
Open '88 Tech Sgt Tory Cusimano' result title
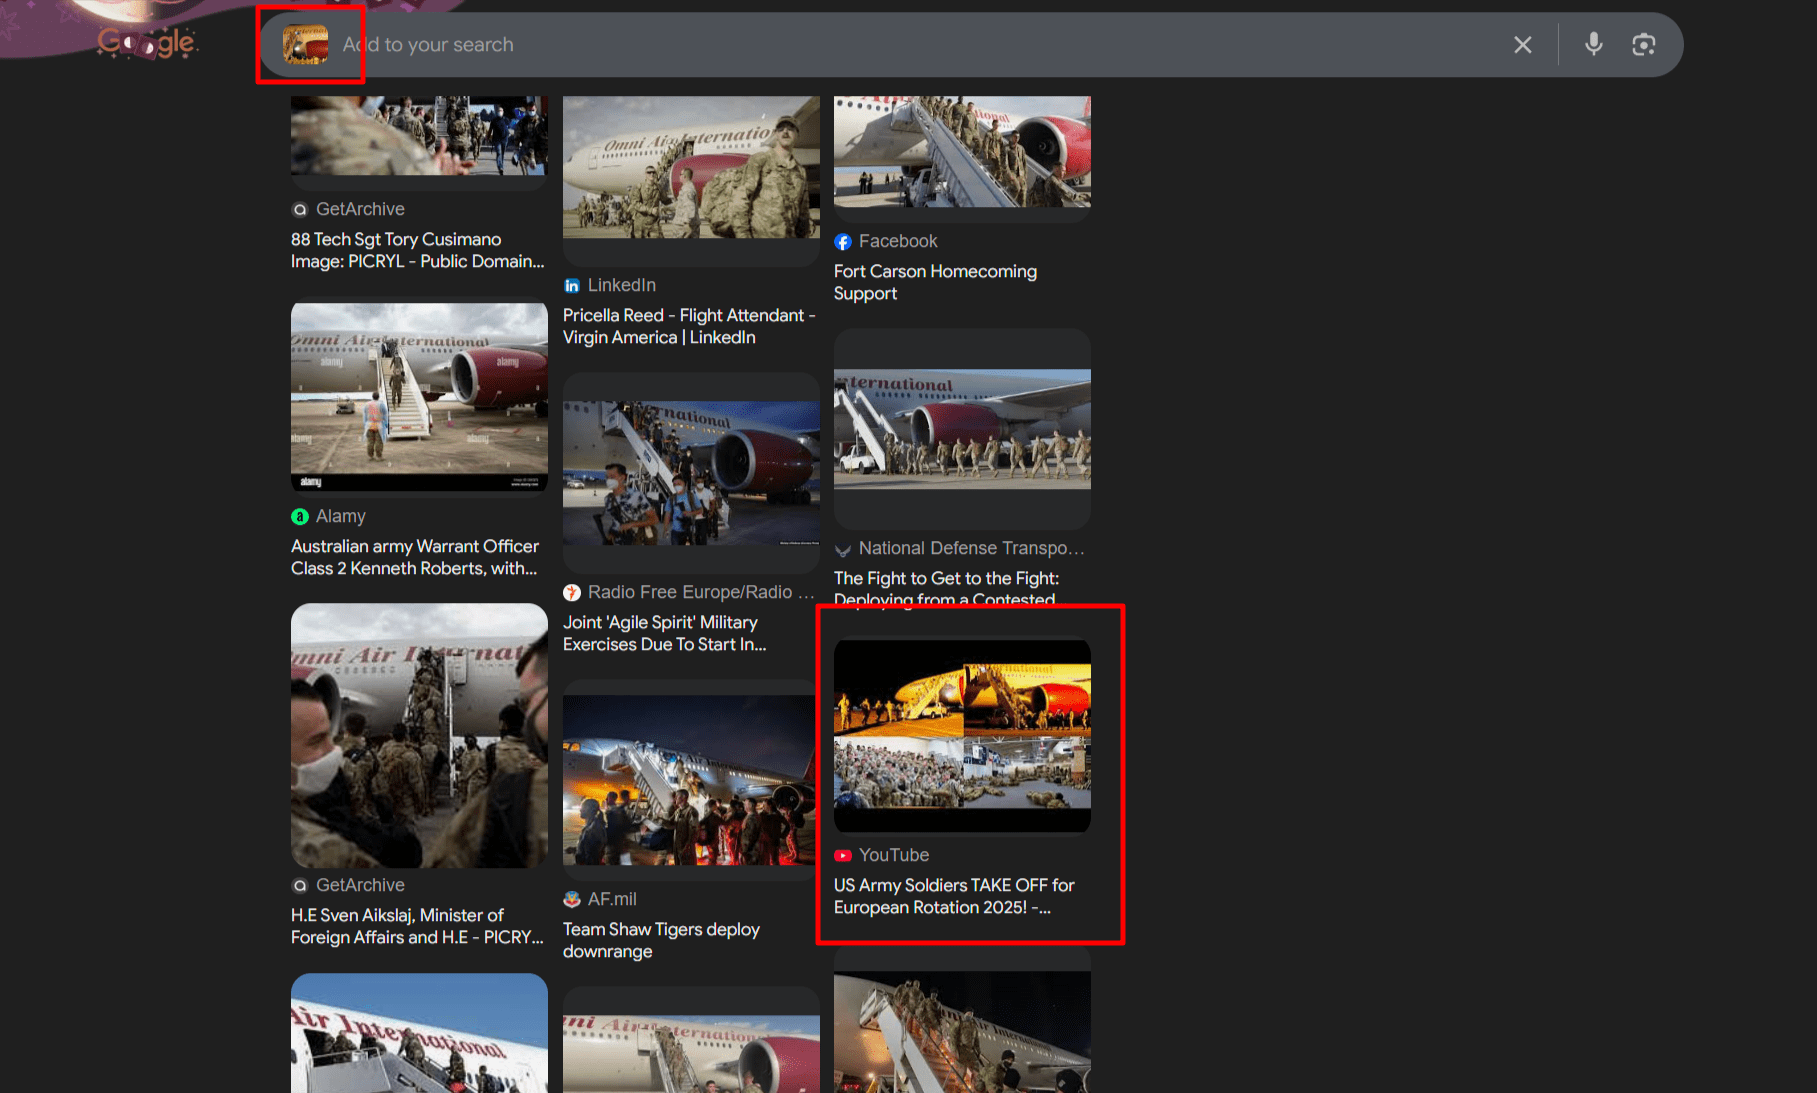[418, 250]
